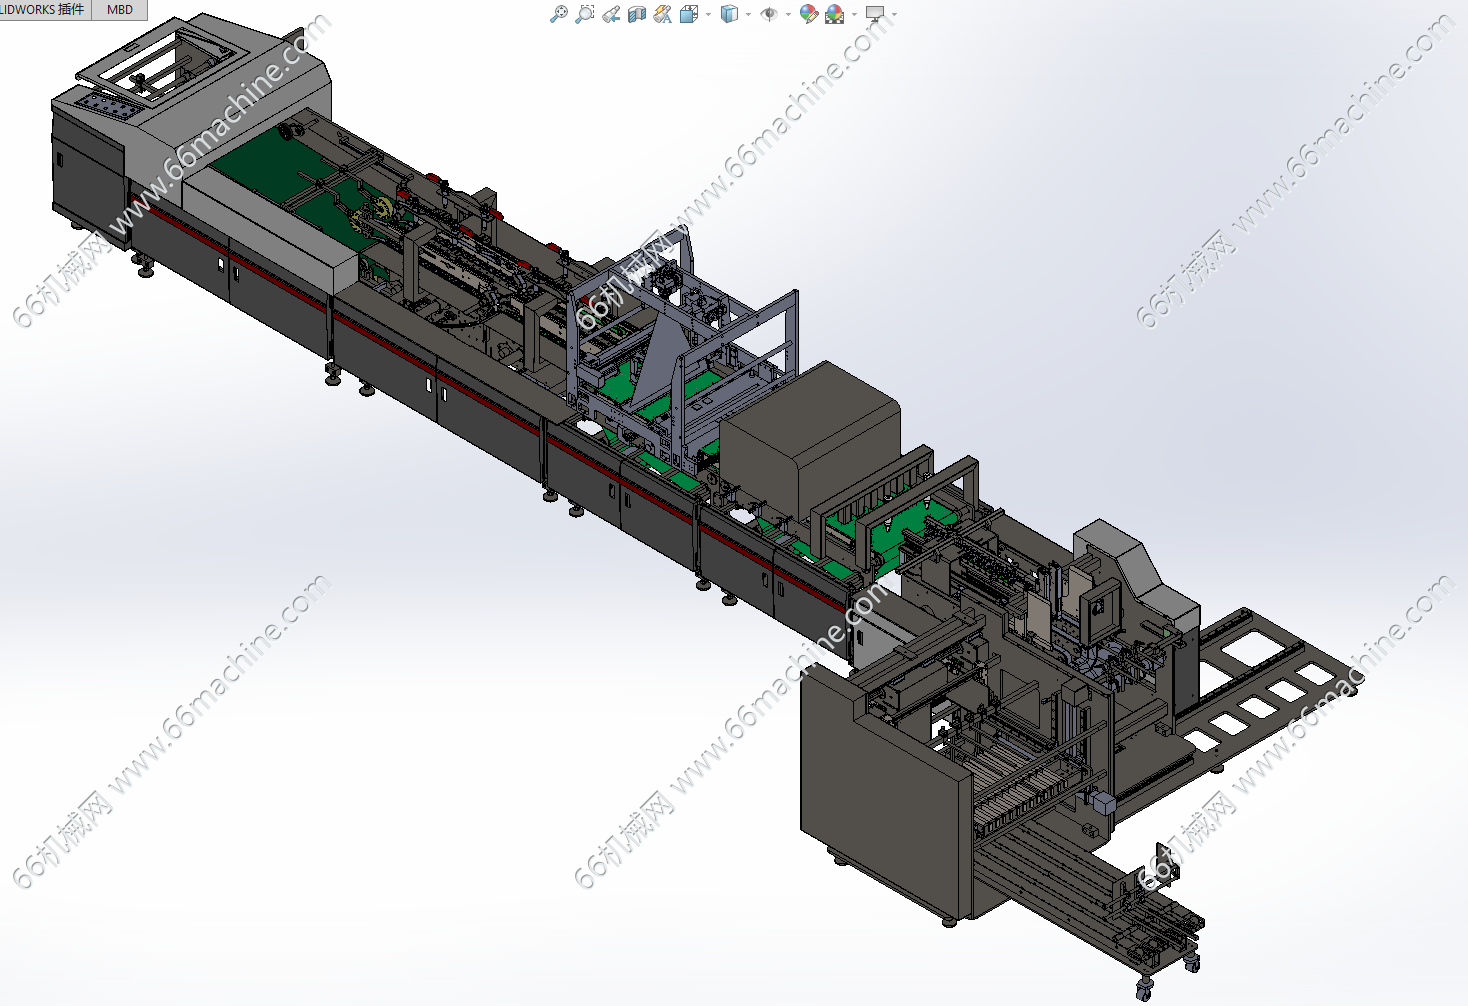
Task: Open the Dynamic Annotation Views tool
Action: 663,14
